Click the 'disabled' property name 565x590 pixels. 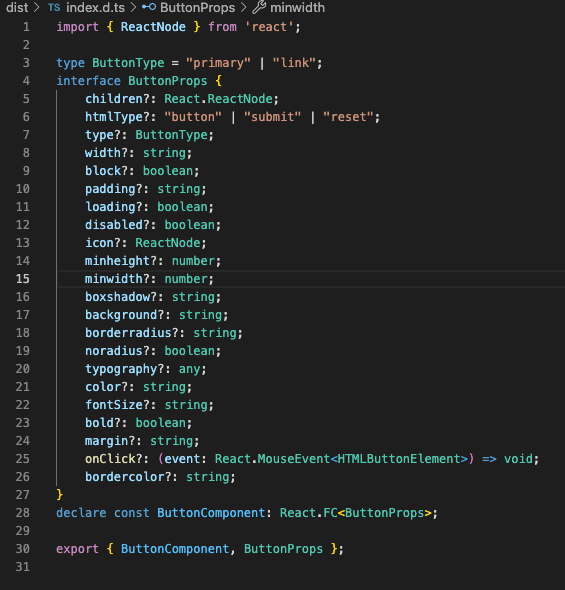114,225
